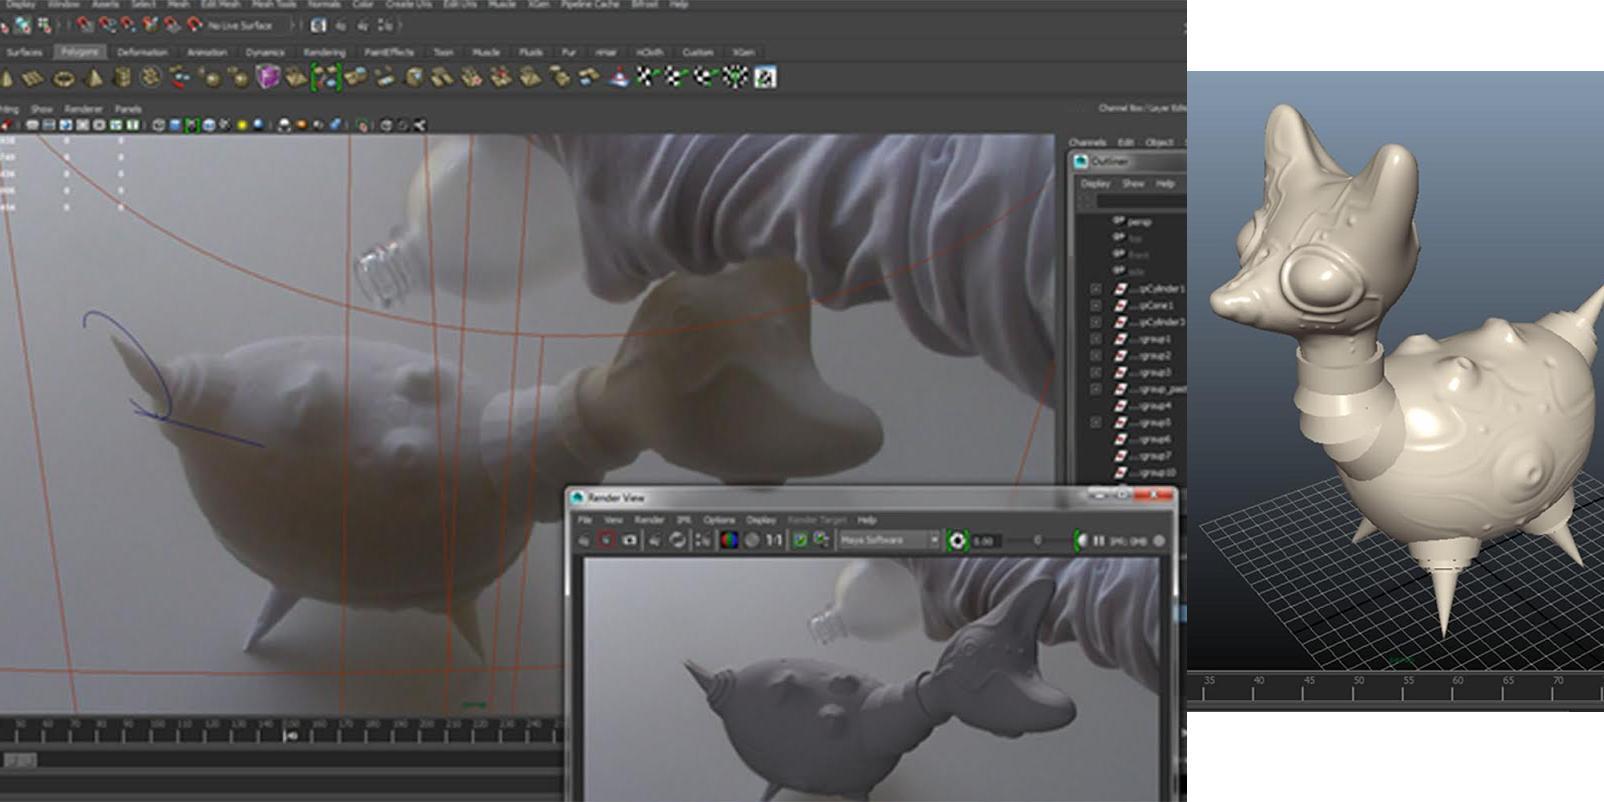Image resolution: width=1604 pixels, height=802 pixels.
Task: Click the Render View refresh IPR icon
Action: click(677, 540)
